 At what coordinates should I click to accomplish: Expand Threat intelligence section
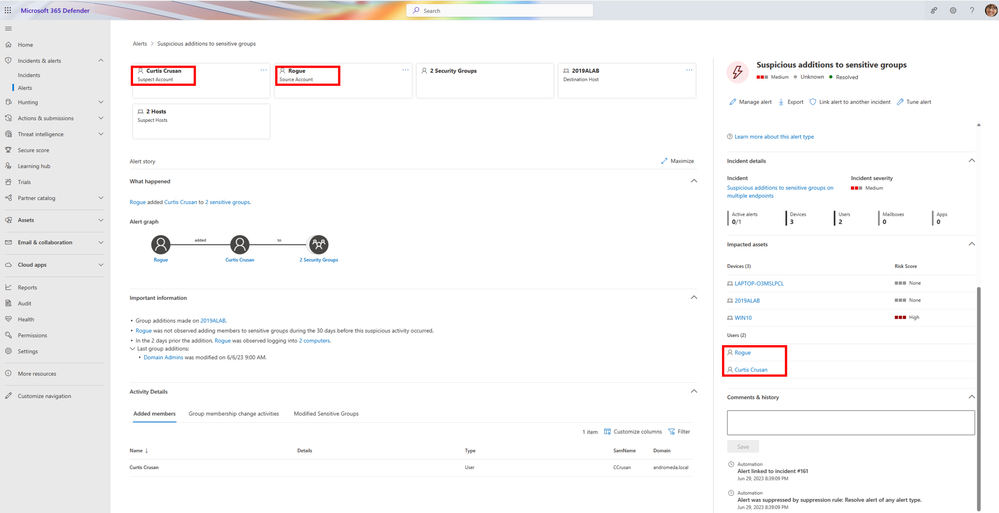pyautogui.click(x=101, y=134)
